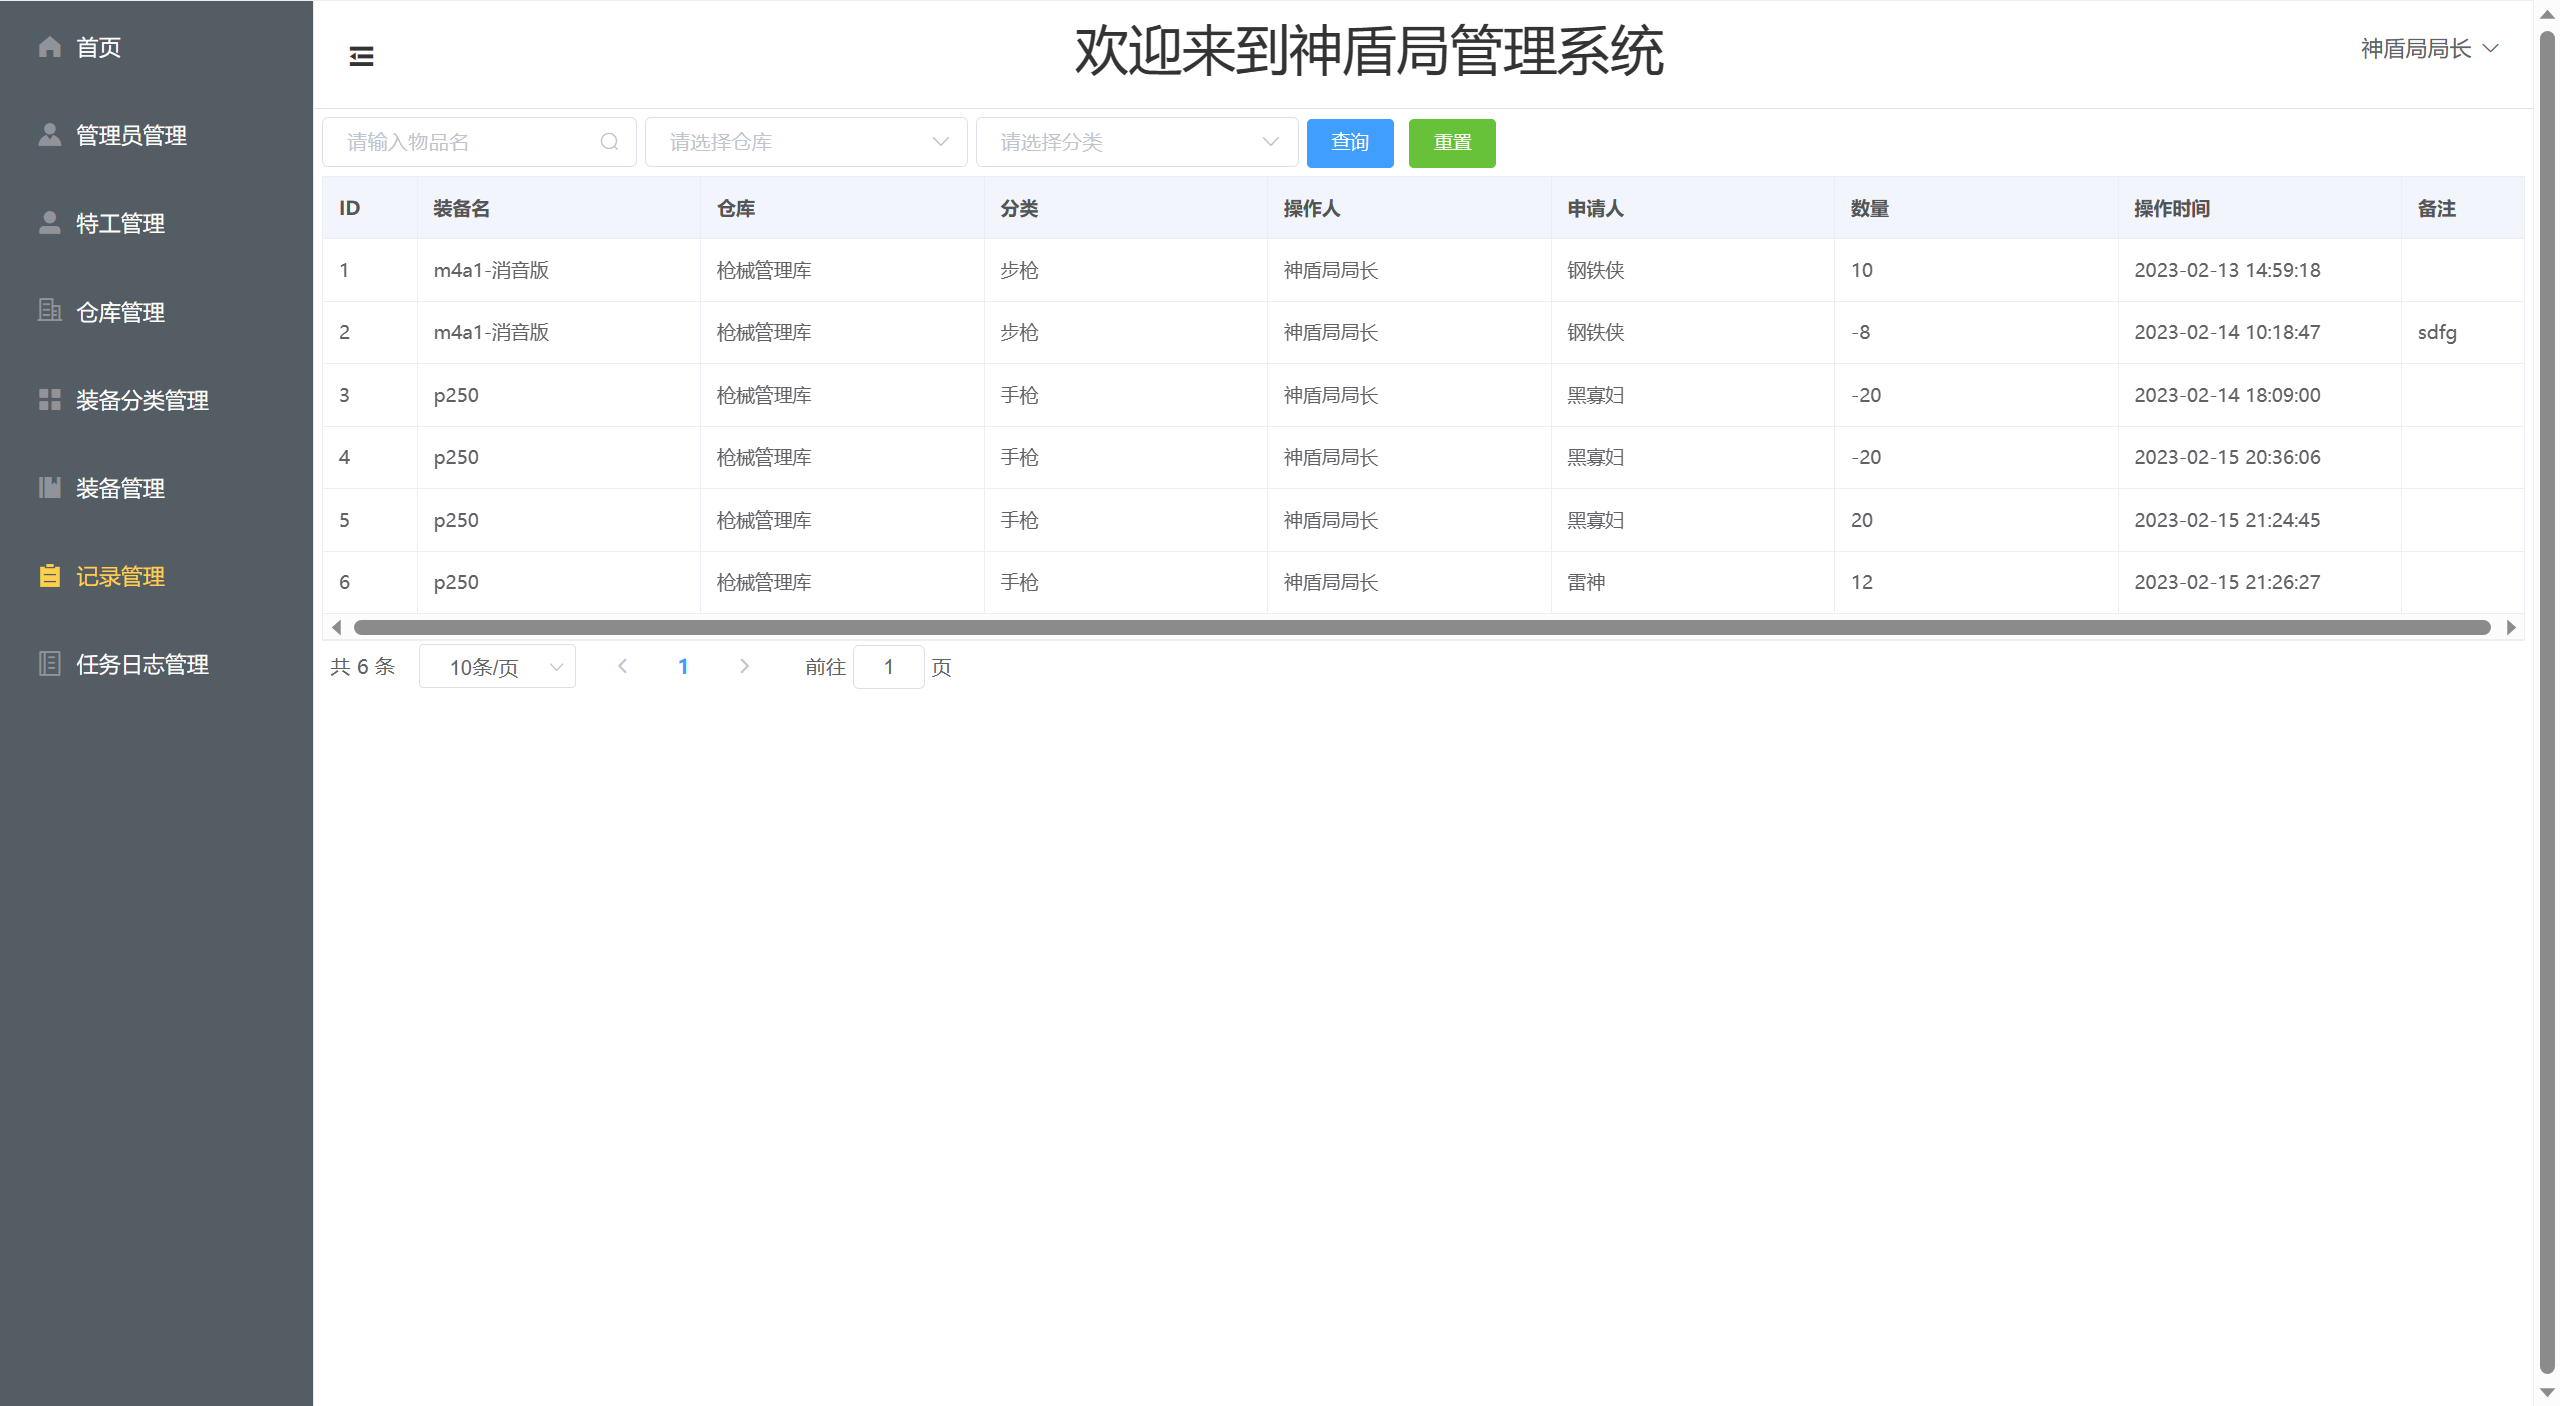Click the table scrollbar right arrow
The height and width of the screenshot is (1406, 2560).
pyautogui.click(x=2511, y=627)
